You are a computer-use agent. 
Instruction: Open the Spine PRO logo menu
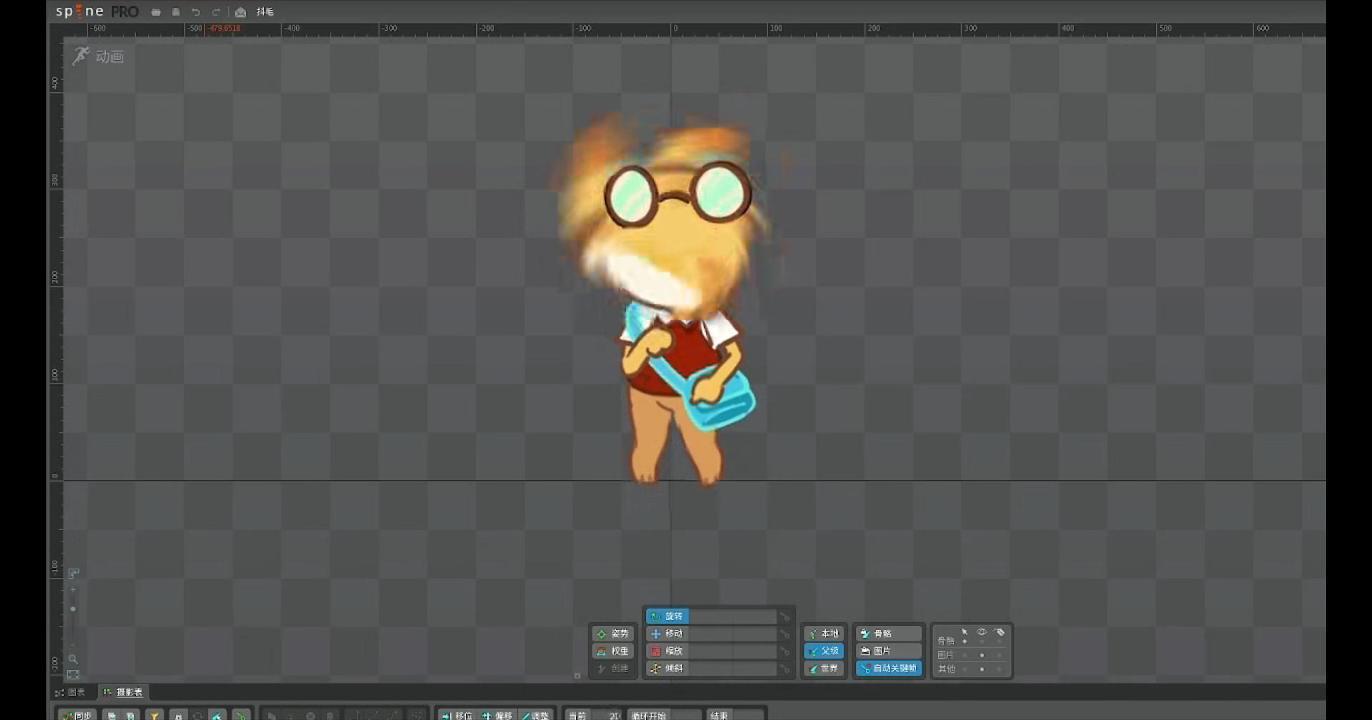pos(97,12)
